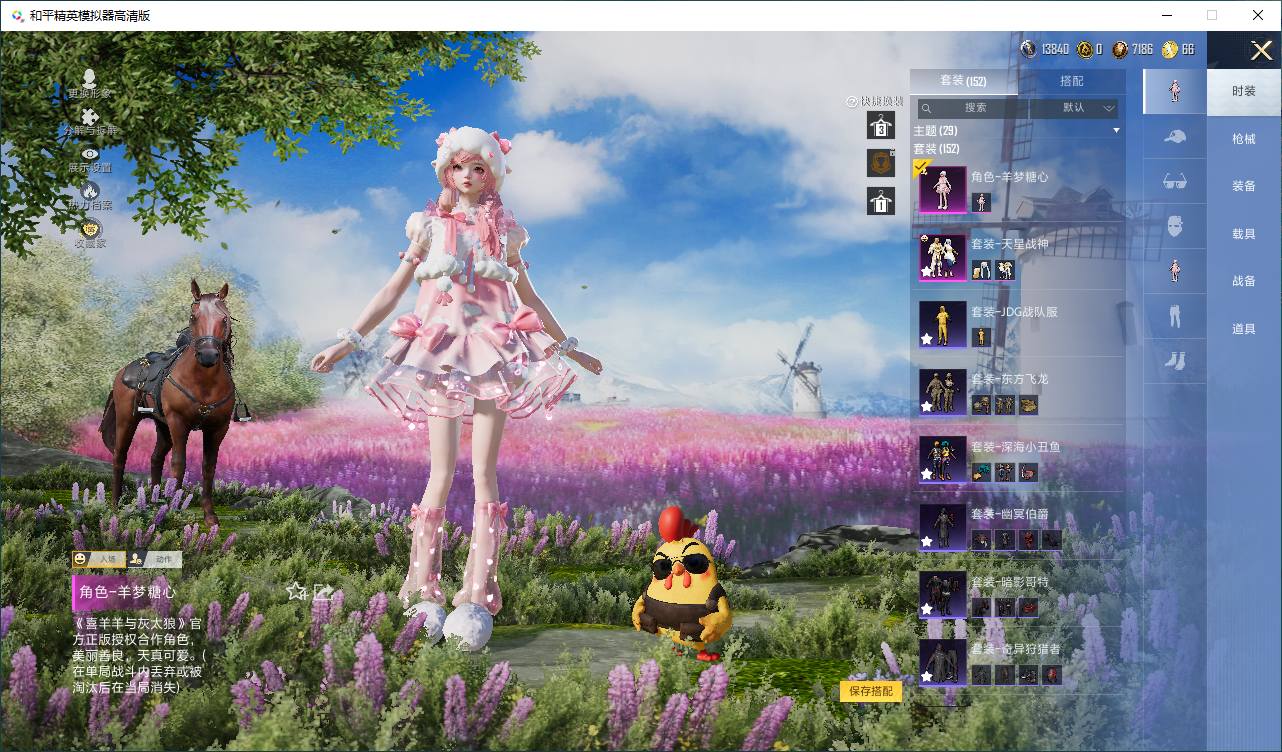Click the 套装-天星战神 title text
The image size is (1282, 752).
pyautogui.click(x=1009, y=244)
